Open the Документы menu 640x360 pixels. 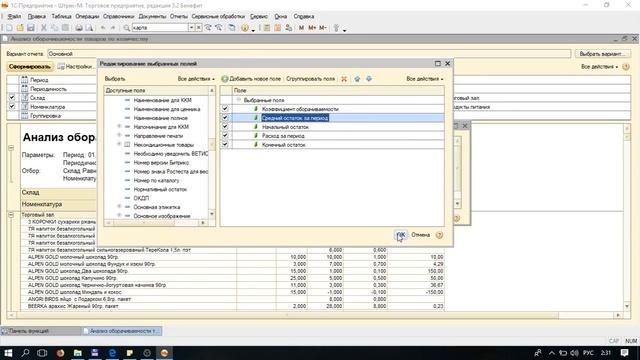click(152, 17)
